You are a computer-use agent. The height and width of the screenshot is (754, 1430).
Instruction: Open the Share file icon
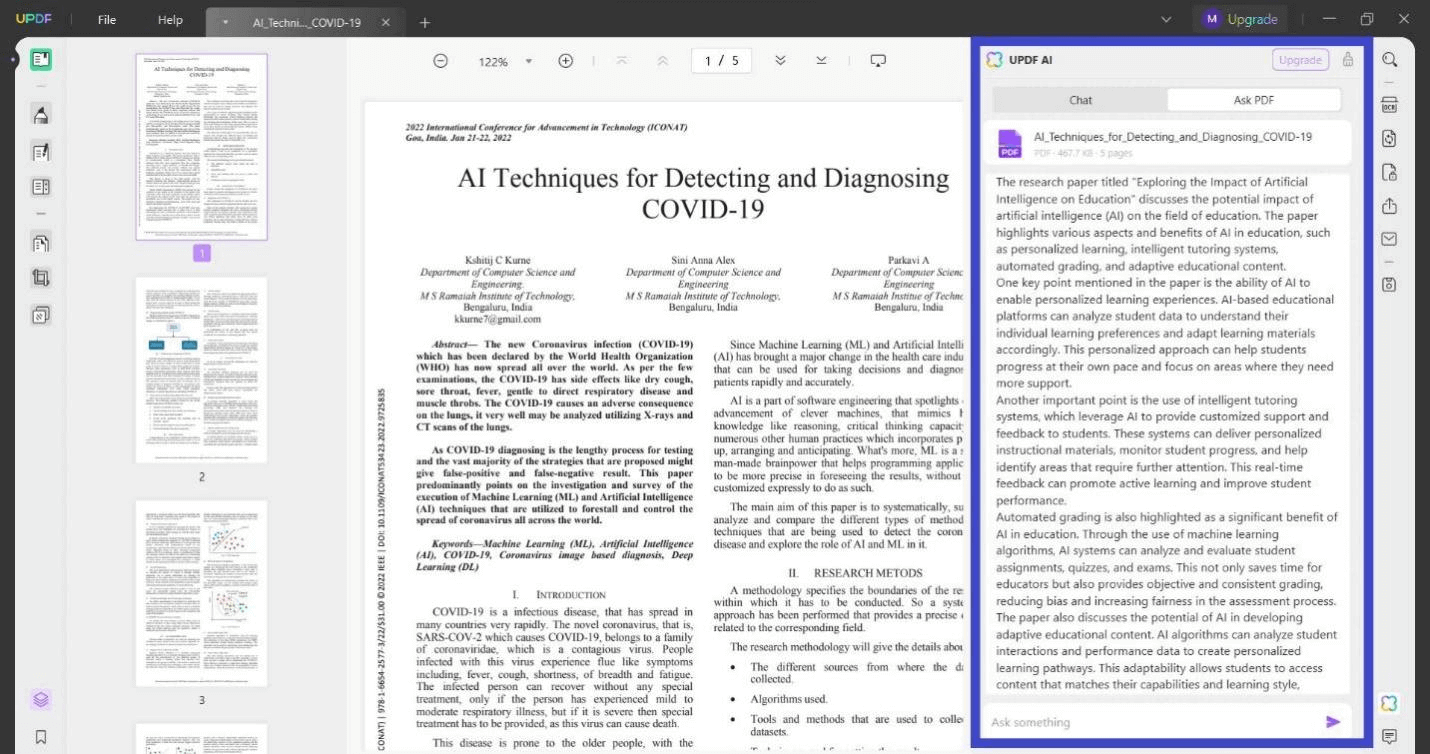coord(1389,206)
